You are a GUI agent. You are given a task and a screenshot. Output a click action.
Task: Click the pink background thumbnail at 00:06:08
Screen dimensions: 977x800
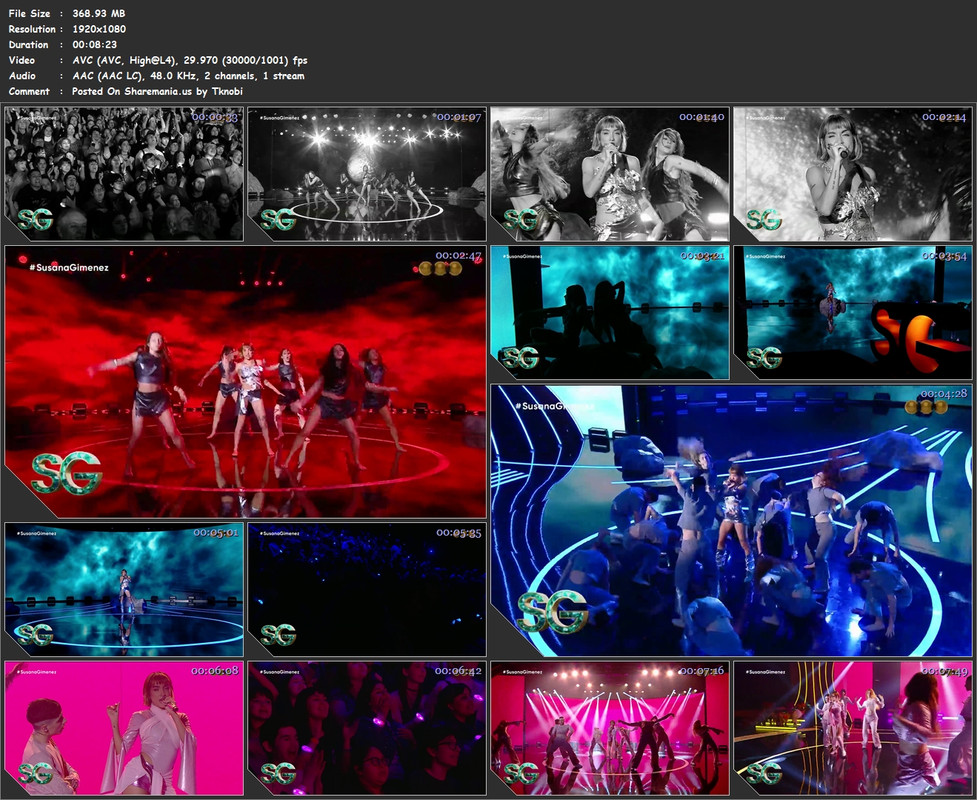[x=124, y=728]
